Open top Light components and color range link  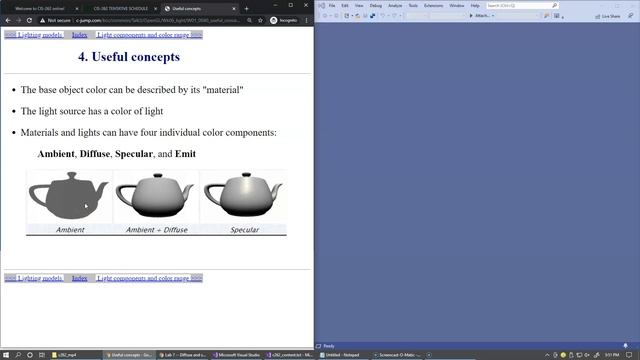149,35
